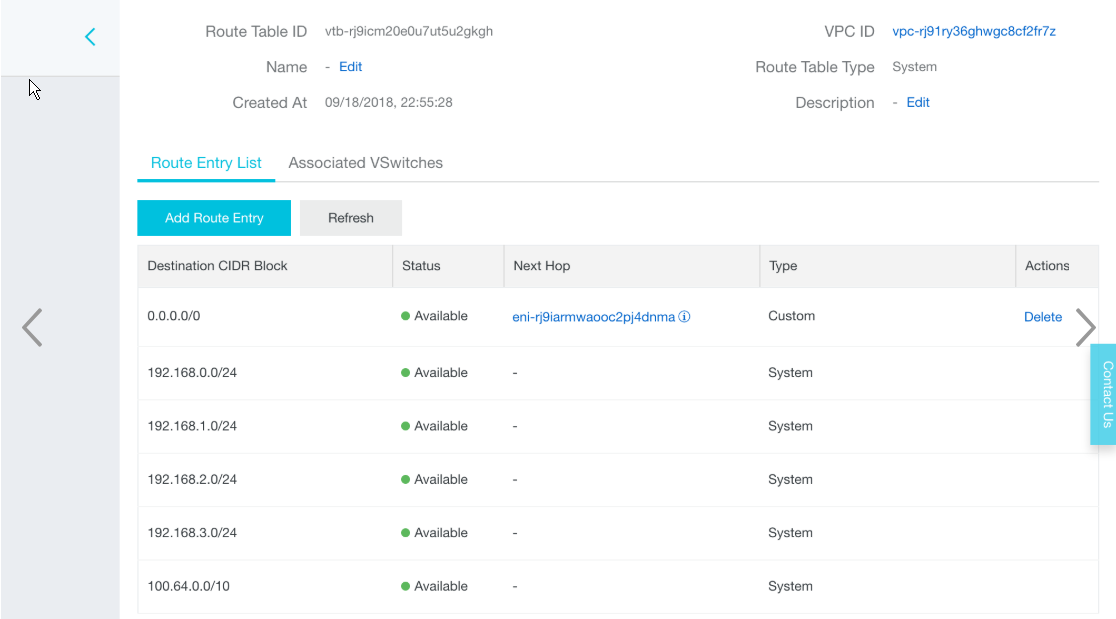The image size is (1116, 619).
Task: Edit the route table Name
Action: 350,67
